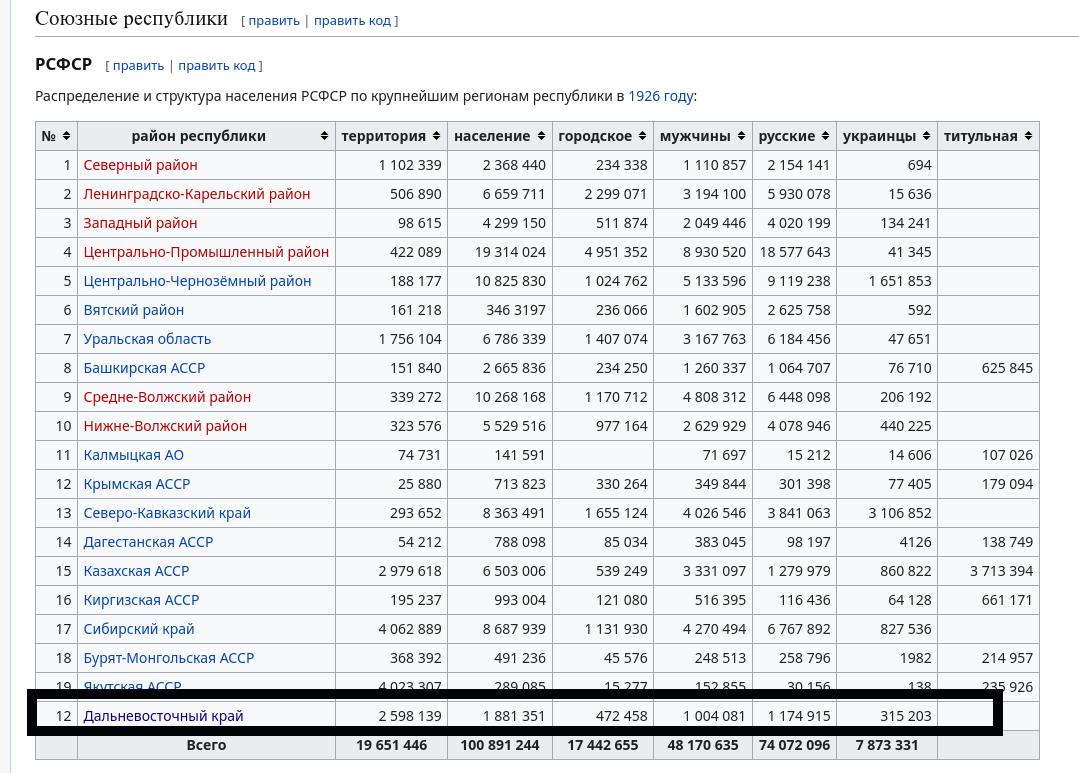Sort the table by украинцы
1079x773 pixels.
pyautogui.click(x=926, y=136)
